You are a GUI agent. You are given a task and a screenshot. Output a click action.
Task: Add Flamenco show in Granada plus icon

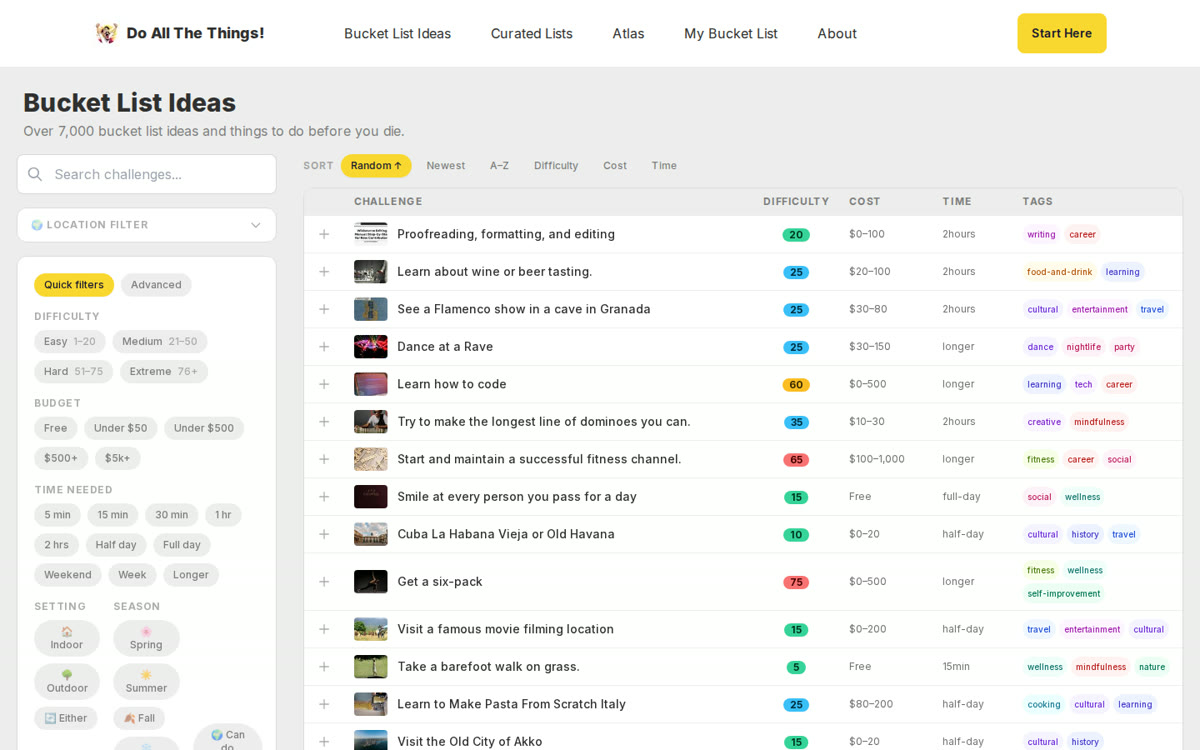click(x=324, y=309)
